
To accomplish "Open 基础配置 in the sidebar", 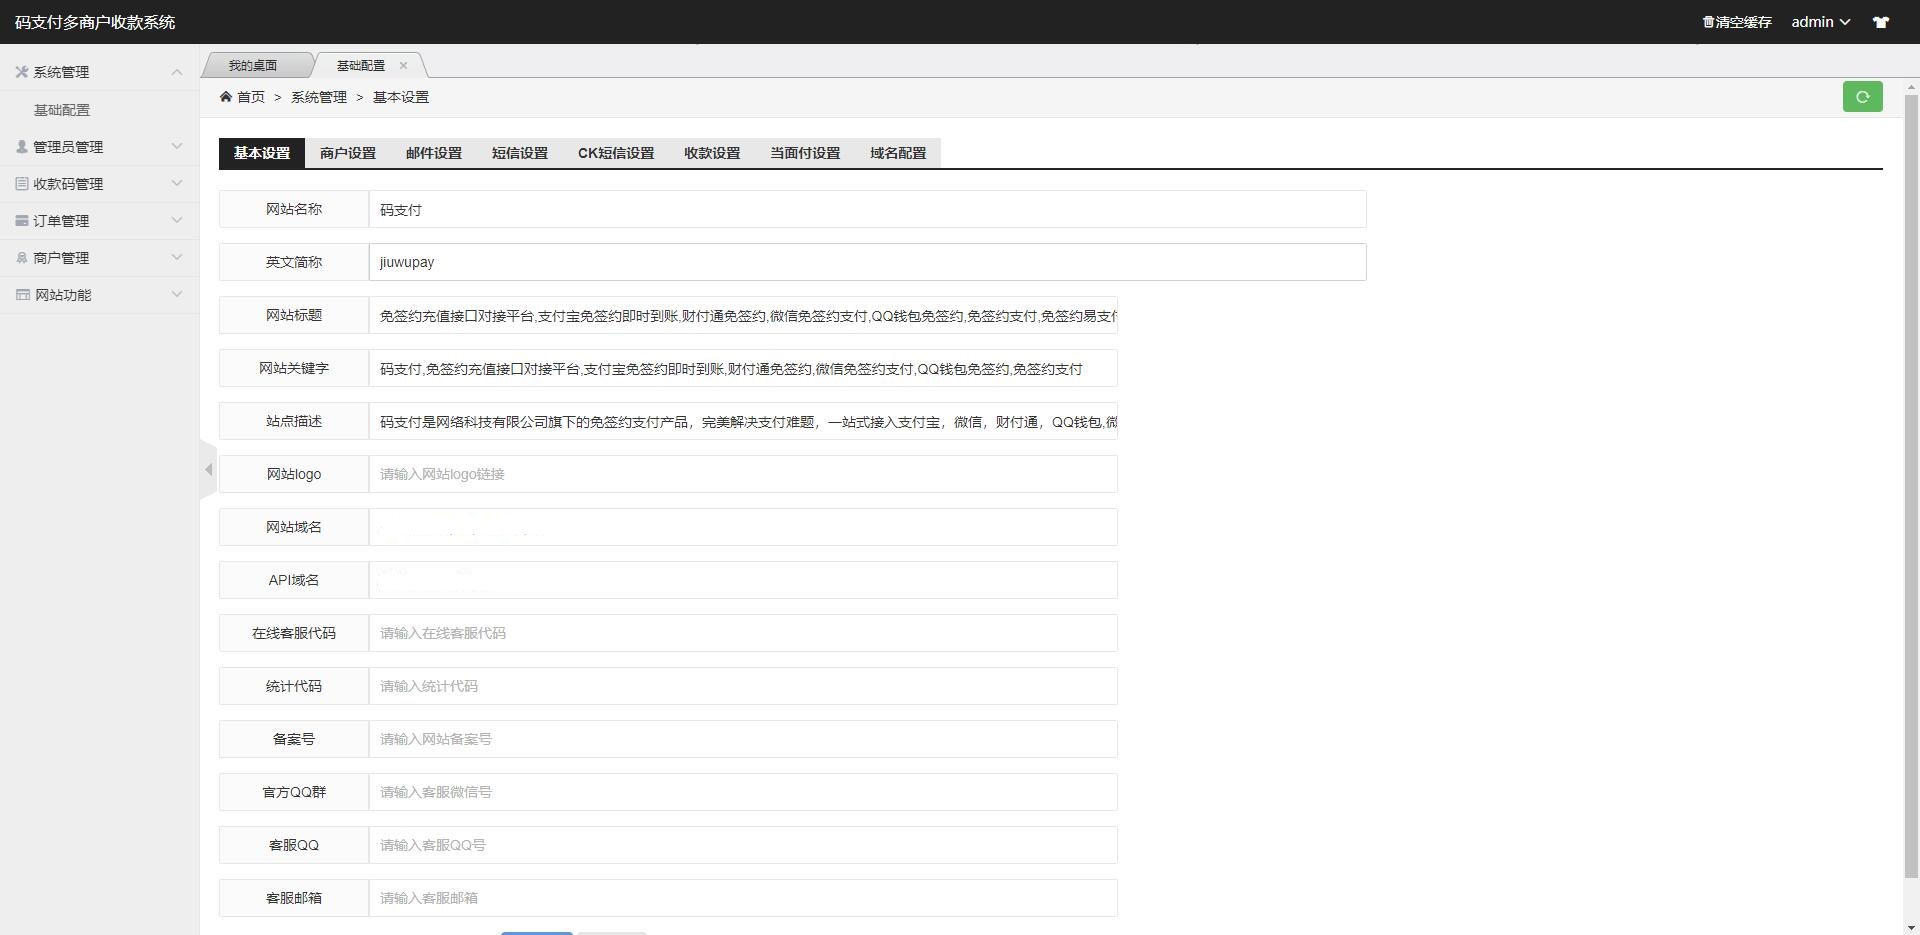I will pos(62,110).
